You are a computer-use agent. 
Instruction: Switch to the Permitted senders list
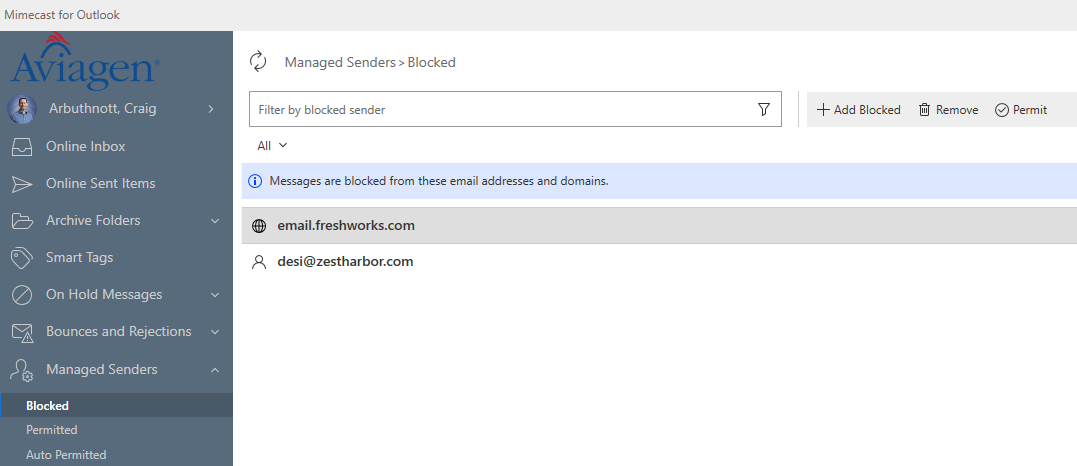point(52,430)
